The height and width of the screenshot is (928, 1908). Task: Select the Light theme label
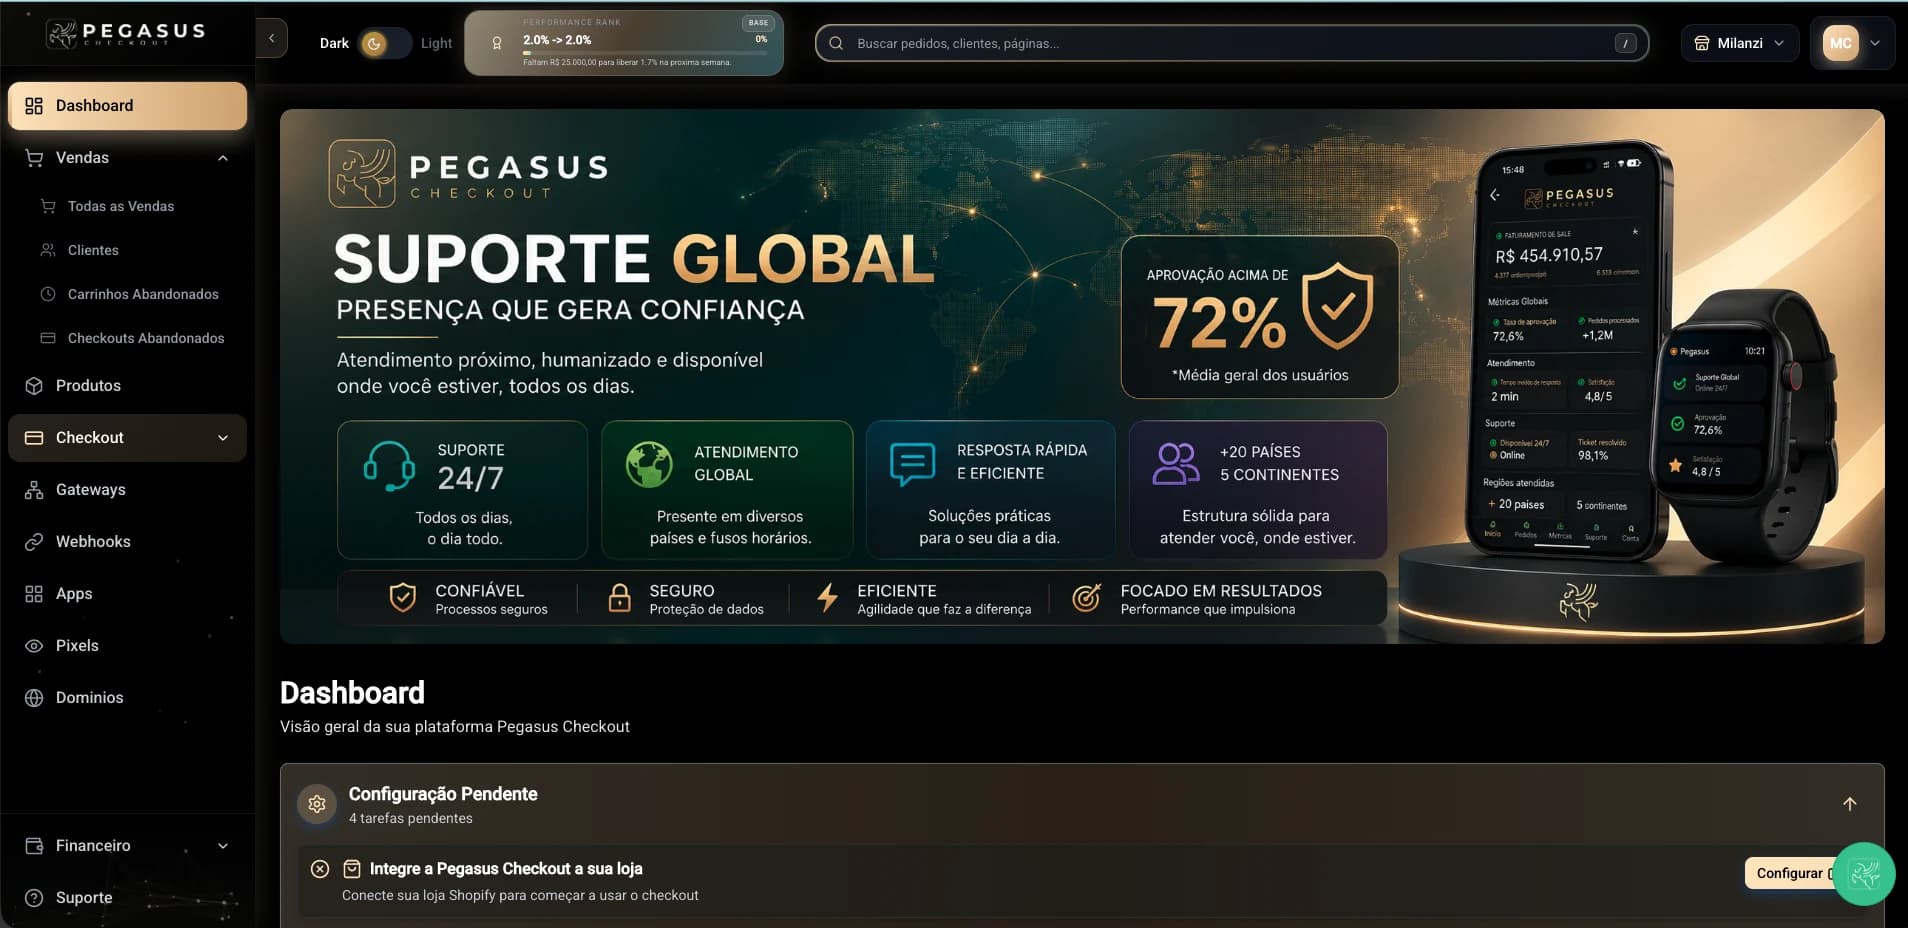(436, 43)
